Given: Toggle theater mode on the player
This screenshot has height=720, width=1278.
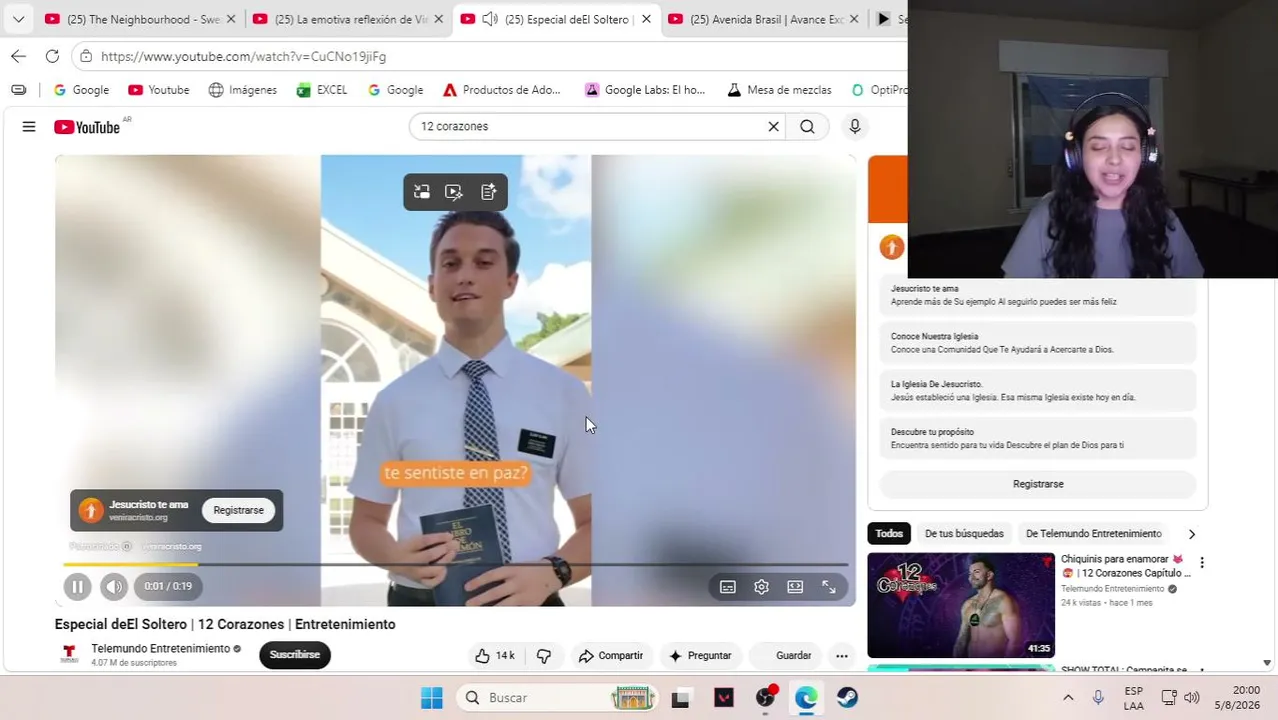Looking at the screenshot, I should coord(795,587).
